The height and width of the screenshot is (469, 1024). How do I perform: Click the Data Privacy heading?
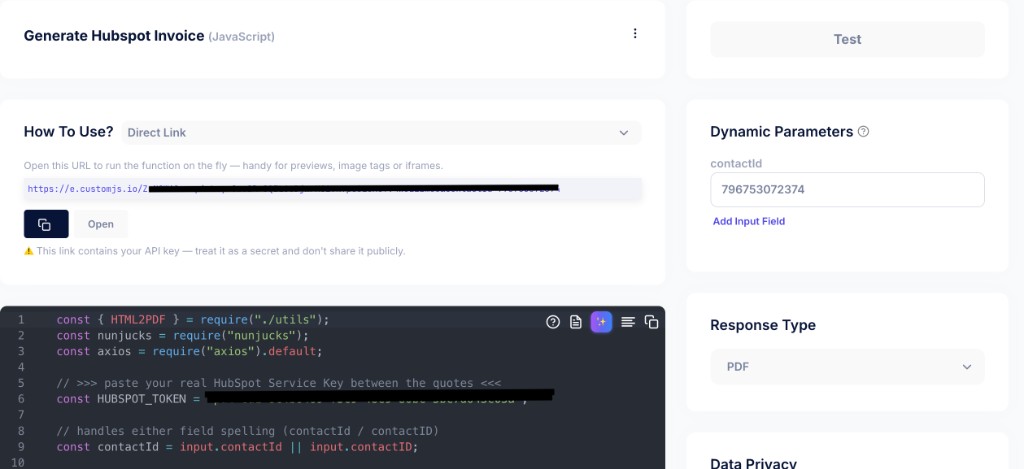[753, 462]
